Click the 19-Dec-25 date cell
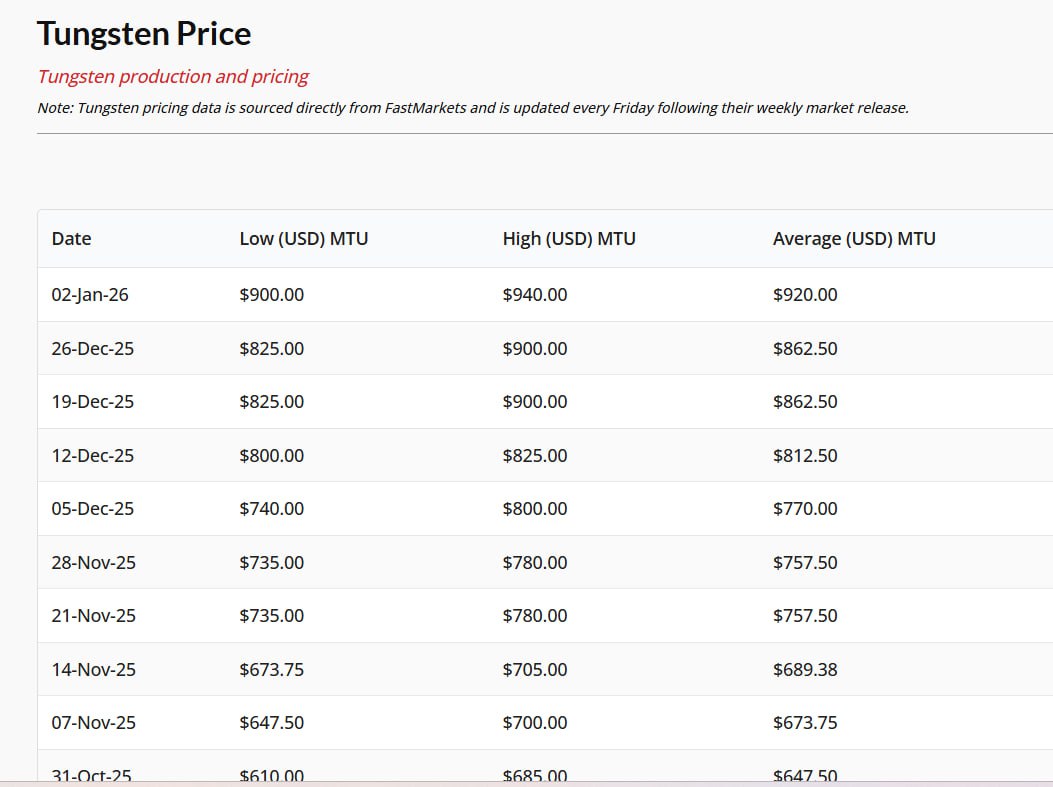The image size is (1053, 787). pos(93,402)
